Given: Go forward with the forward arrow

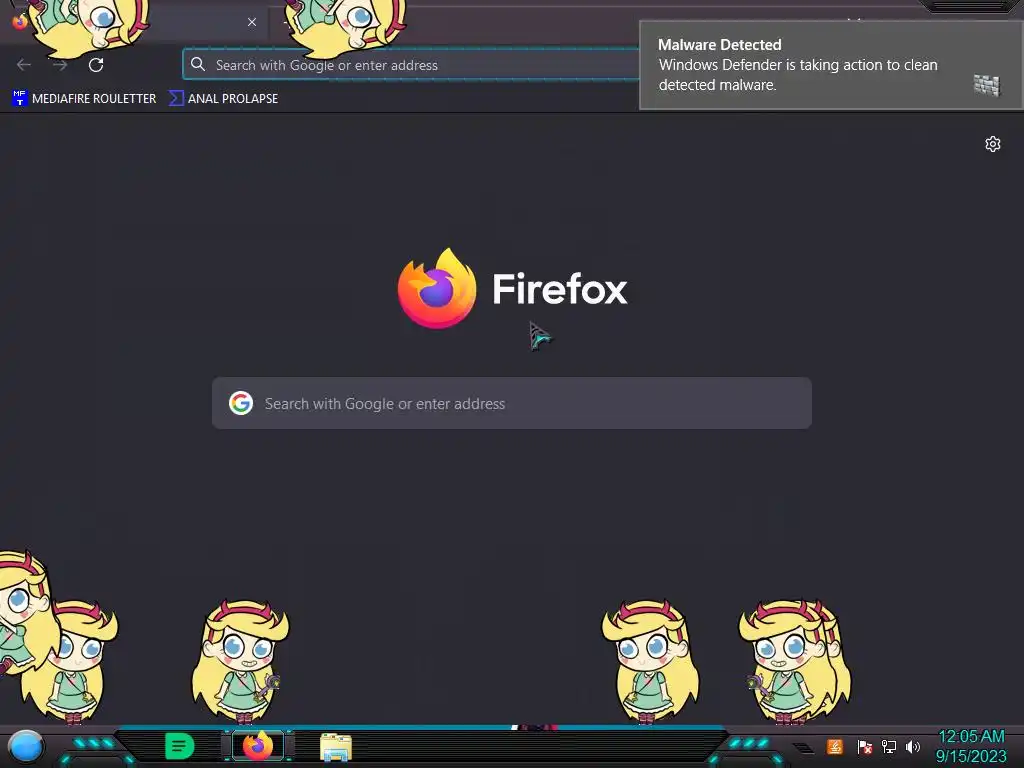Looking at the screenshot, I should (x=60, y=65).
